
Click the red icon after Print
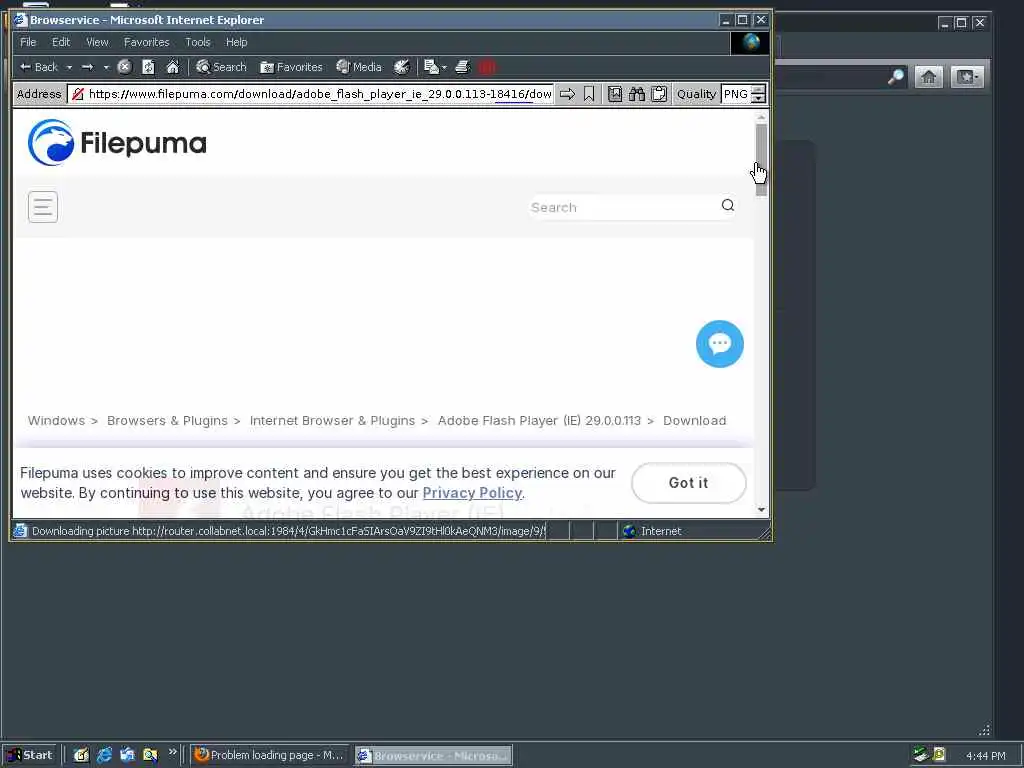coord(487,67)
